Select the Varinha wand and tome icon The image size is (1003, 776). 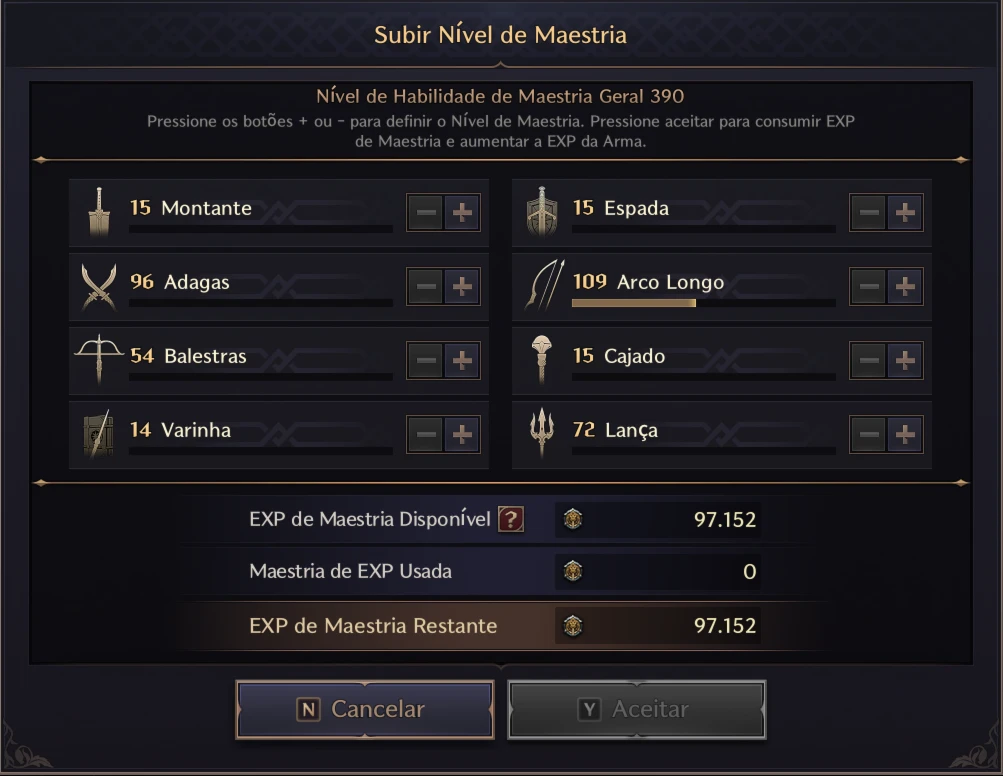(99, 434)
